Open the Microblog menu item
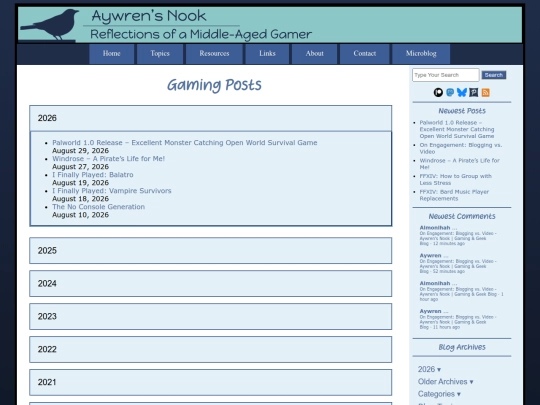The height and width of the screenshot is (405, 540). coord(421,53)
